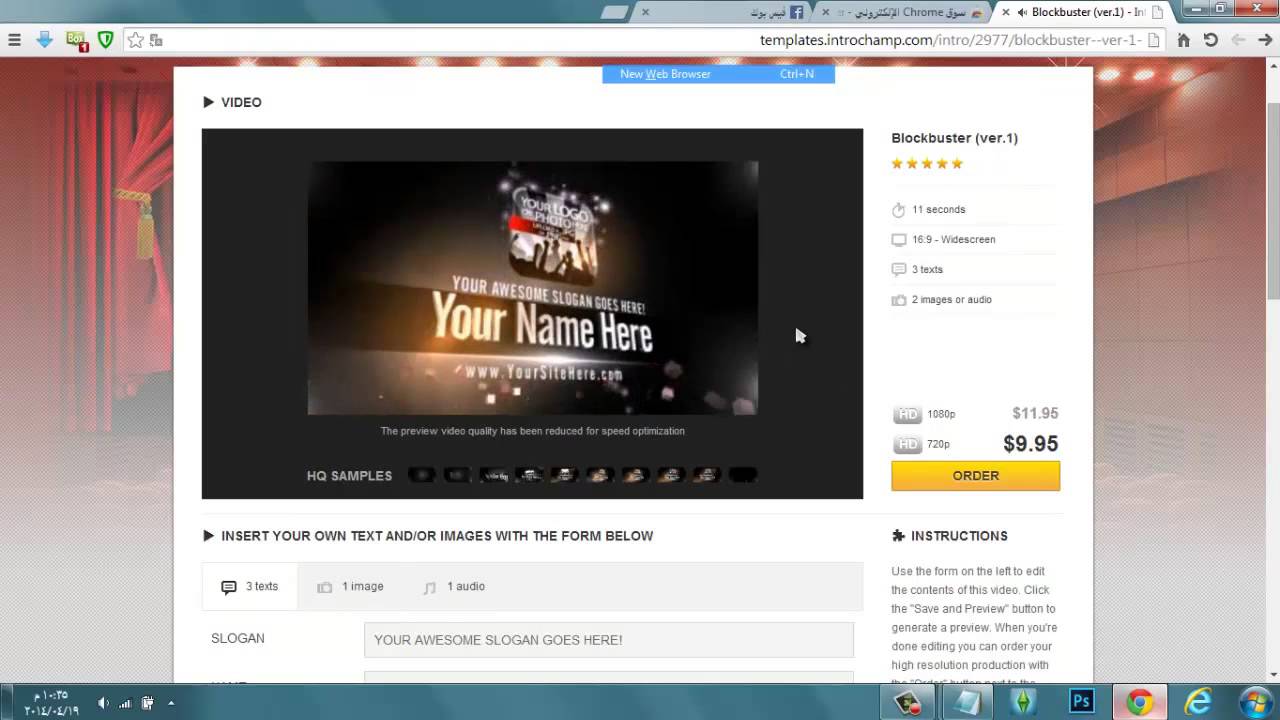Select the 1080p HD option
Viewport: 1280px width, 720px height.
pyautogui.click(x=924, y=414)
